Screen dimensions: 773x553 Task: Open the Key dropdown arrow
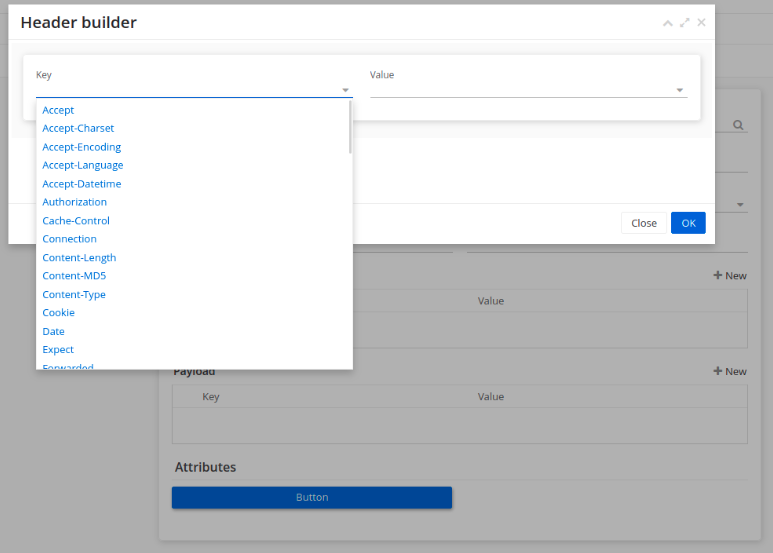coord(345,90)
